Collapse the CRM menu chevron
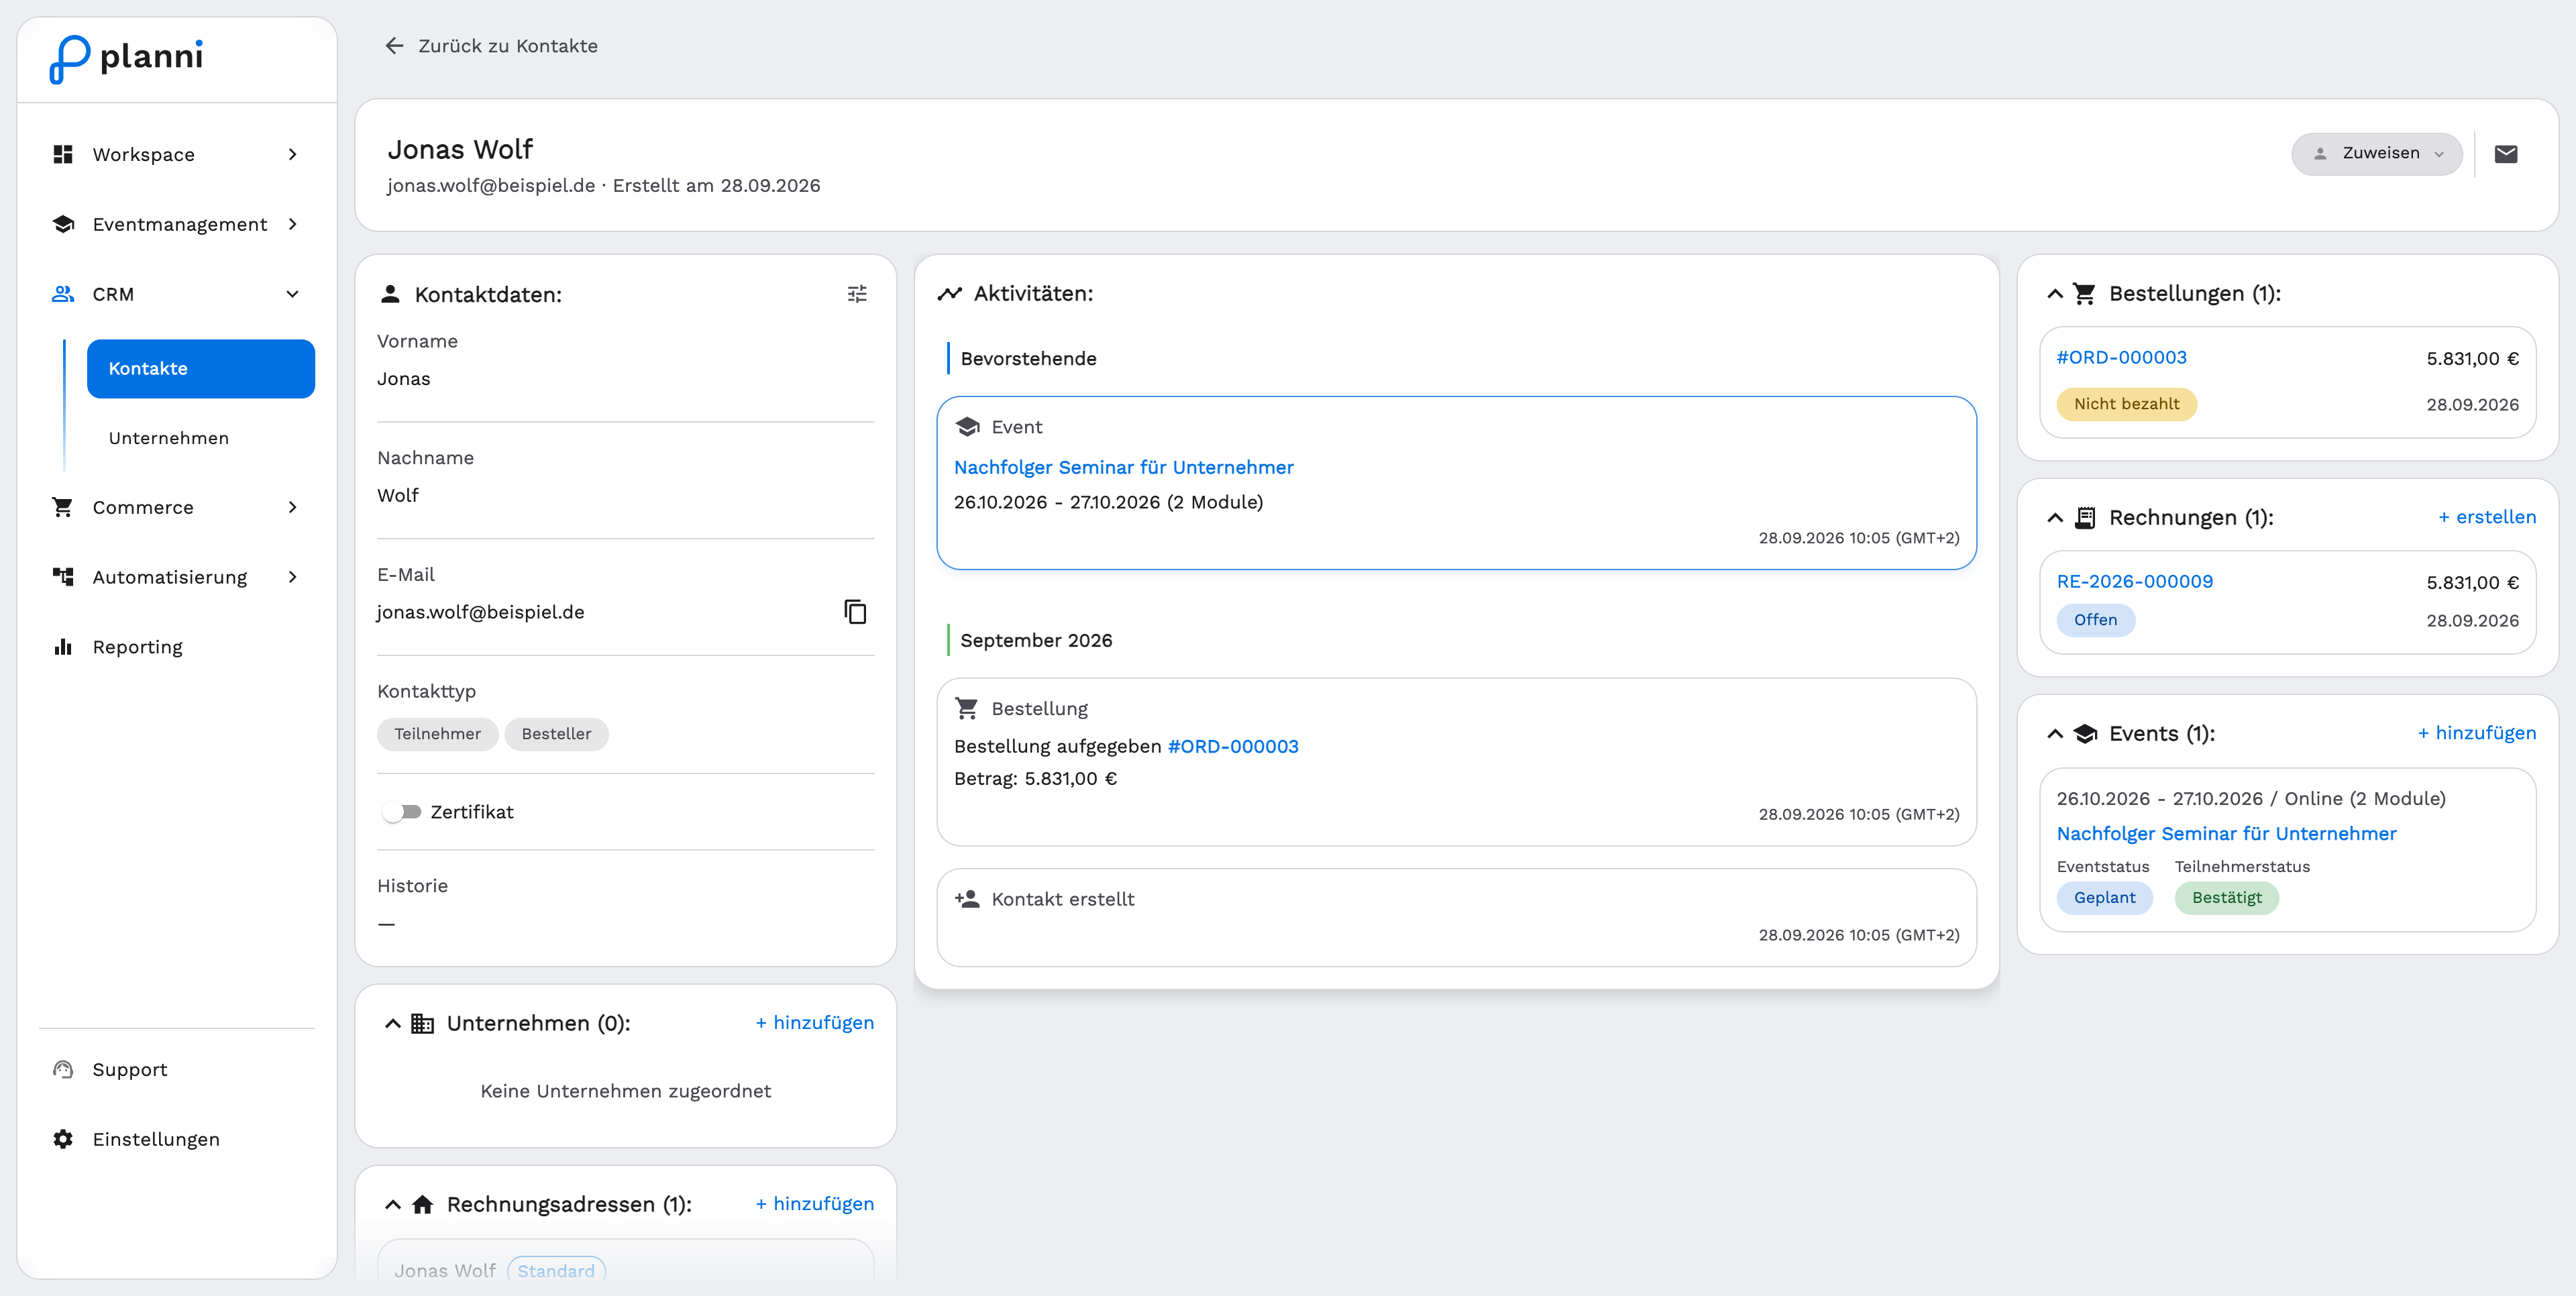The width and height of the screenshot is (2576, 1296). (292, 294)
